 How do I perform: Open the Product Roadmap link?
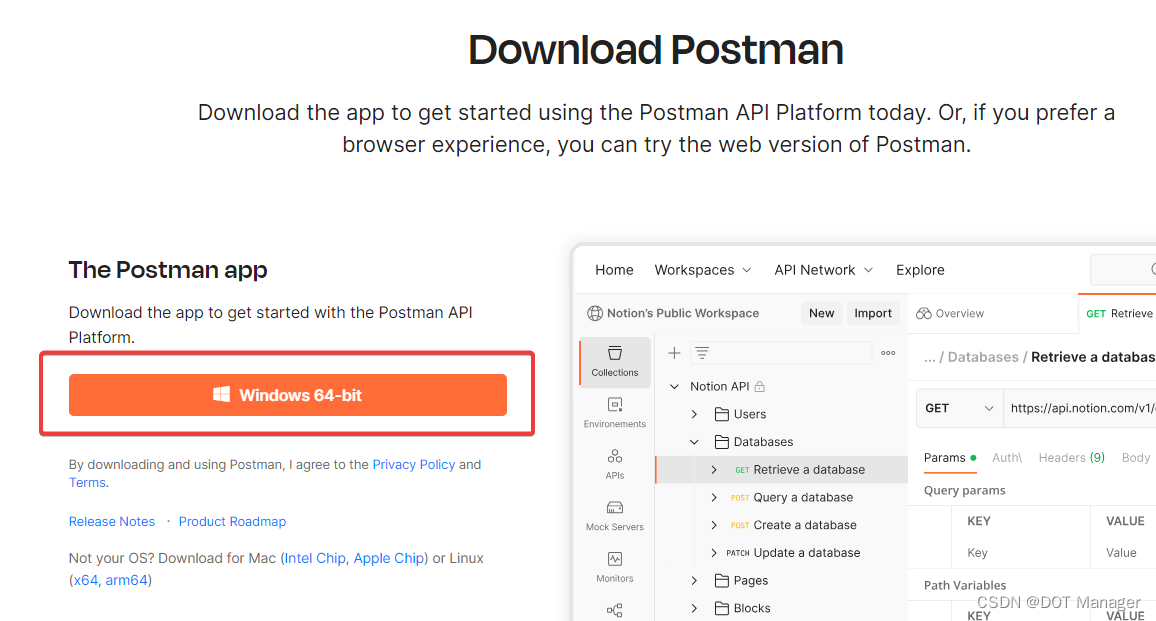232,521
